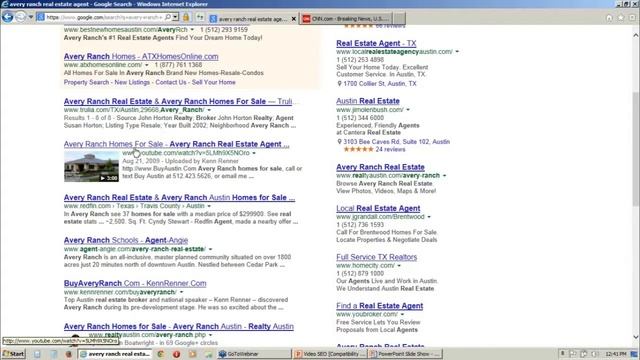This screenshot has width=640, height=360.
Task: Open Avery Ranch Homes for Sale - Realty Austin result
Action: coord(179,327)
